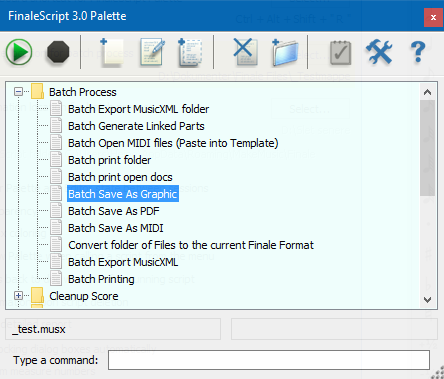Open help using the question mark icon
The height and width of the screenshot is (379, 444).
tap(418, 52)
